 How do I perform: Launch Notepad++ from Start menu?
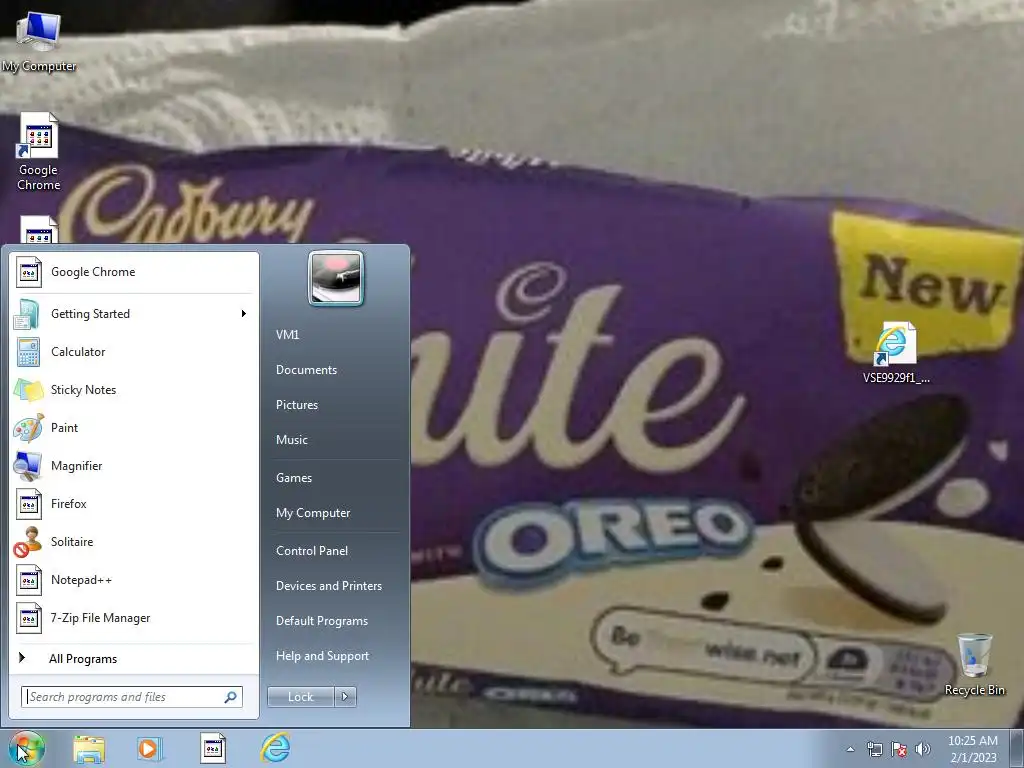click(x=134, y=580)
